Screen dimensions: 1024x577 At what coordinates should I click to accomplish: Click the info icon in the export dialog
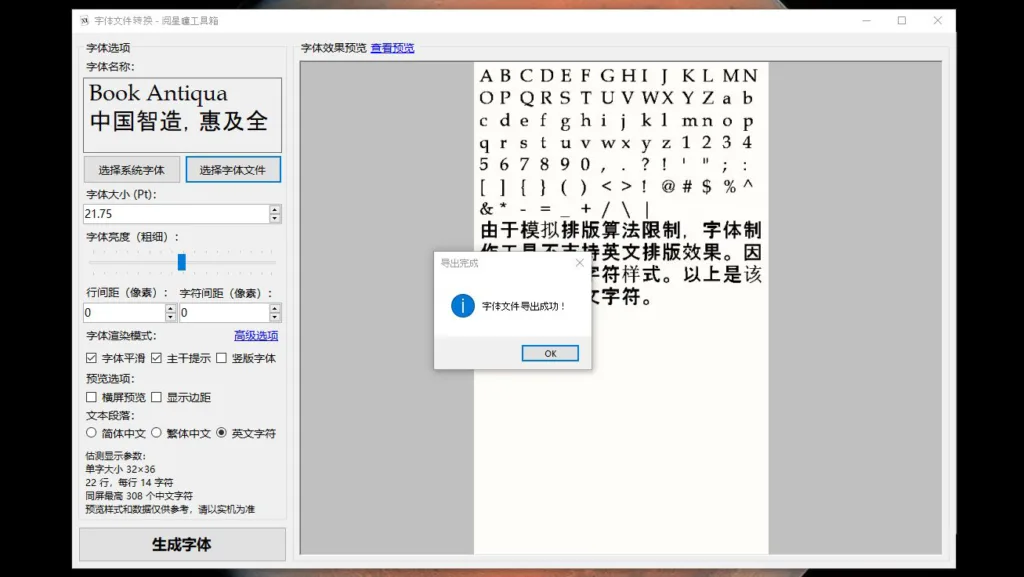click(x=461, y=307)
